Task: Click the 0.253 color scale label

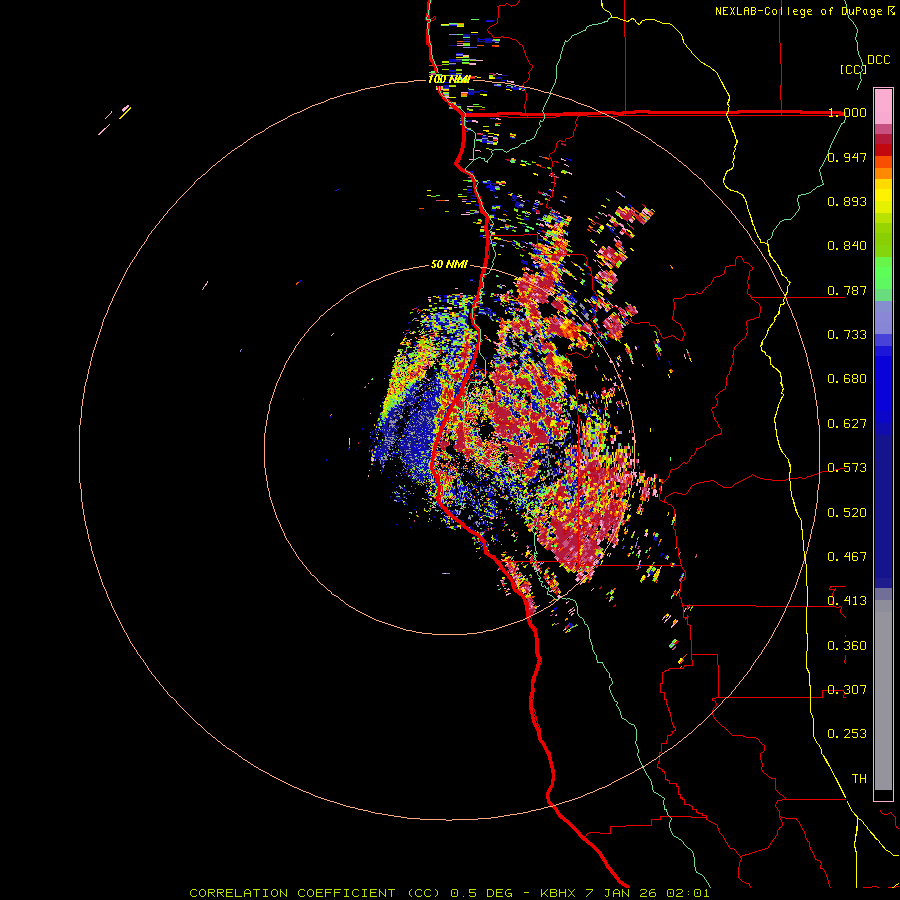Action: [847, 734]
